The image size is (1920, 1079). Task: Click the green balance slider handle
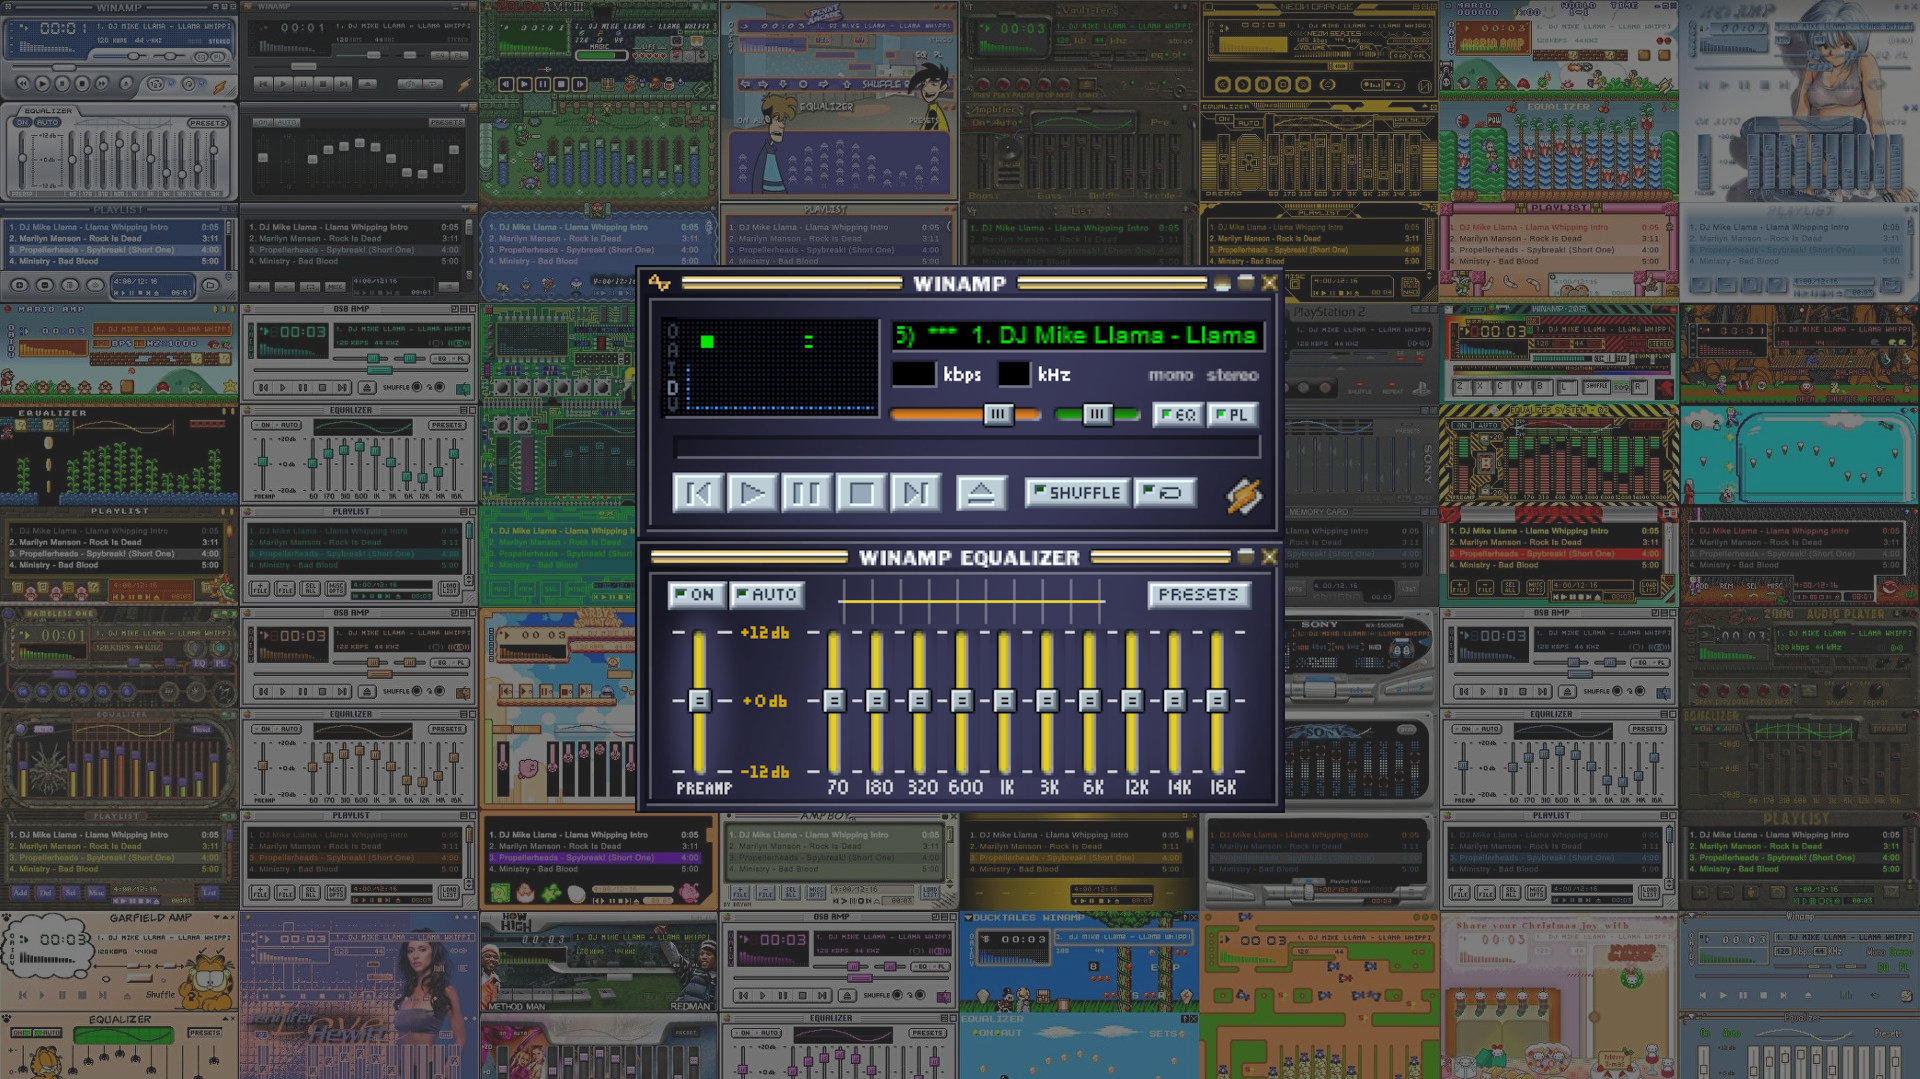1097,414
